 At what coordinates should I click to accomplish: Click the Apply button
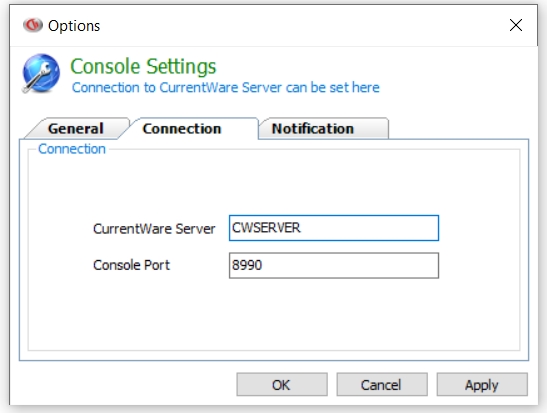(482, 385)
